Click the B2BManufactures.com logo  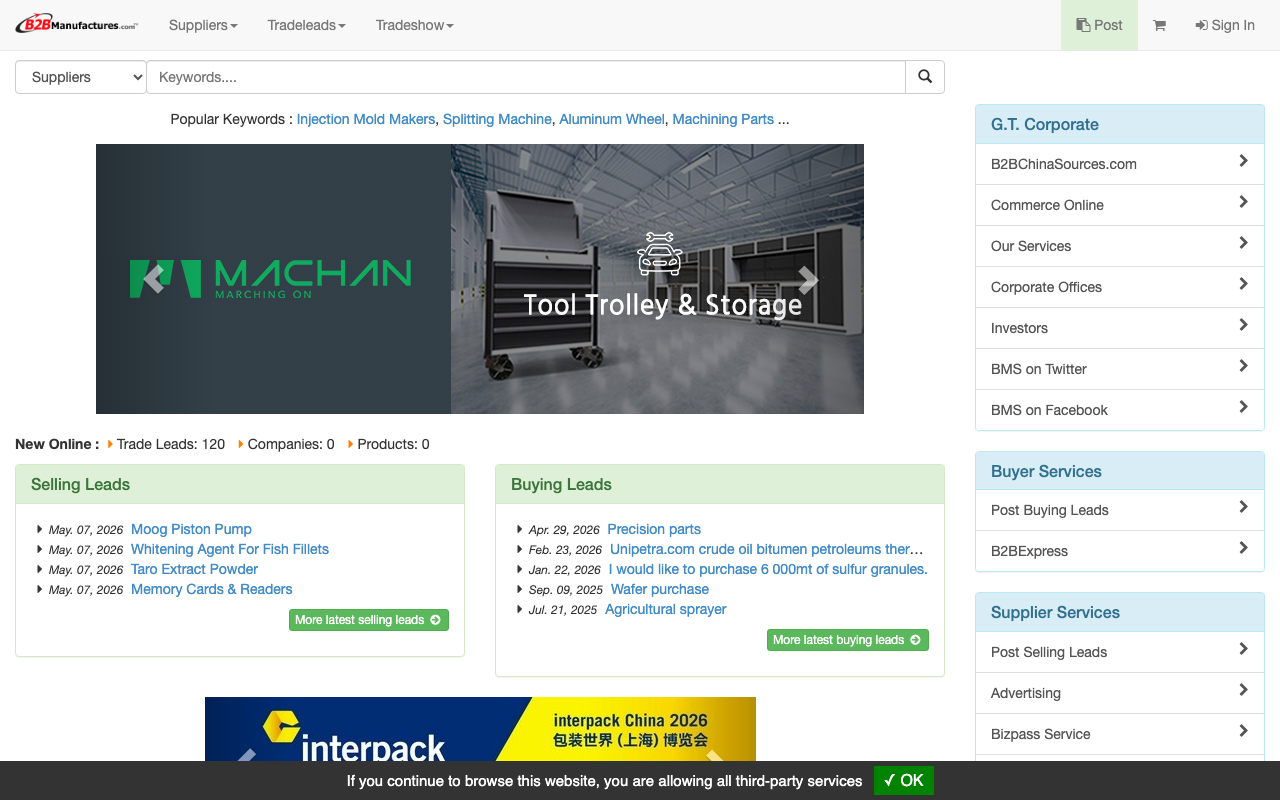[x=77, y=25]
